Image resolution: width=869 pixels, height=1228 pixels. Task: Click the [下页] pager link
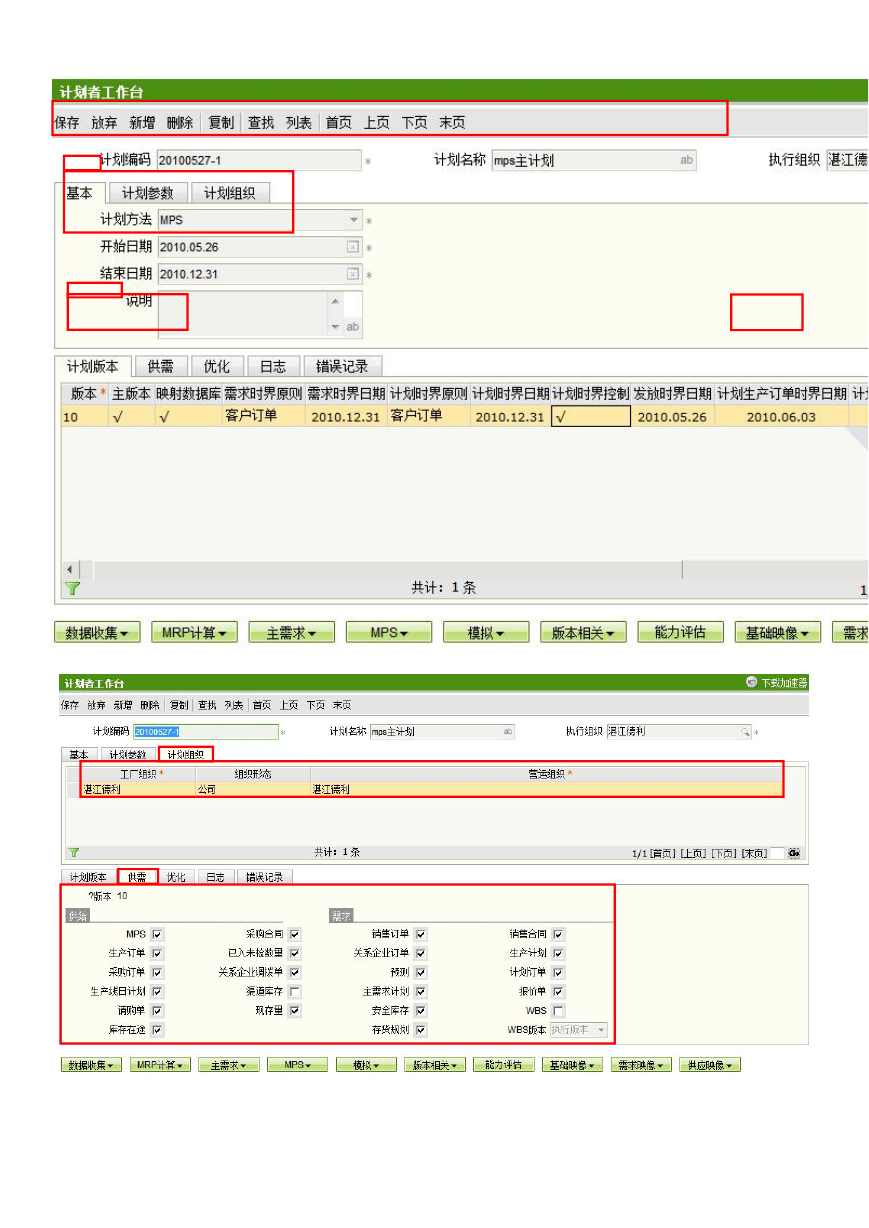tap(724, 853)
